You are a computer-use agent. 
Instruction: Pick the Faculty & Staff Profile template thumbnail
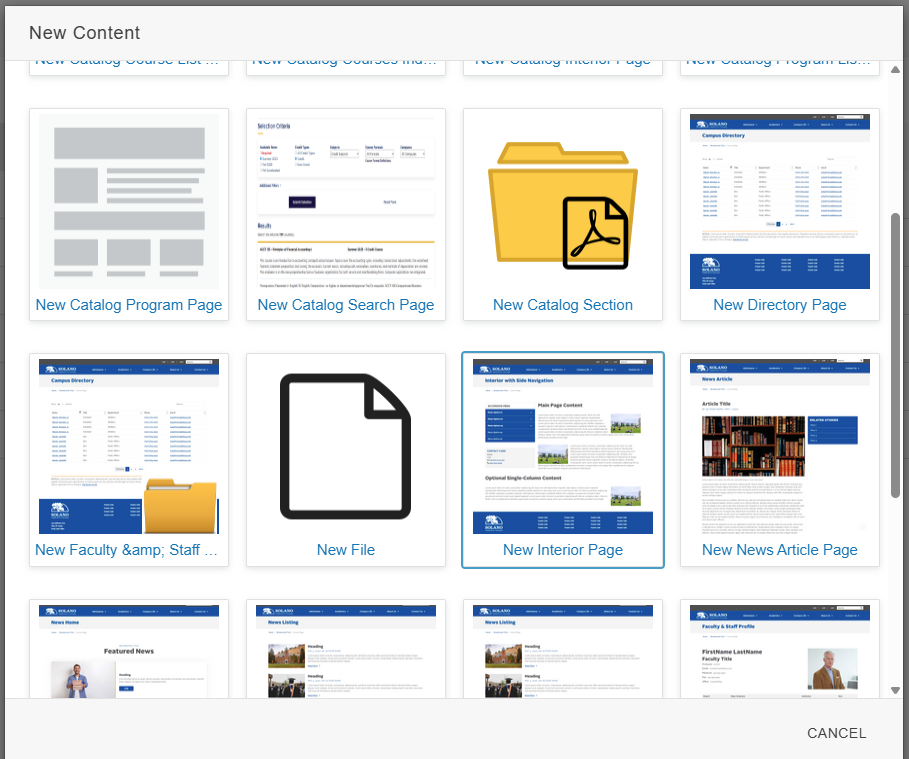780,651
